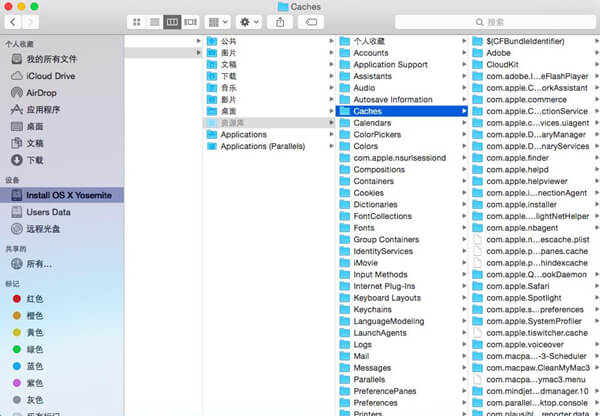Select Install OS X Yosemite volume
Screen dimensions: 600x416
coord(62,195)
